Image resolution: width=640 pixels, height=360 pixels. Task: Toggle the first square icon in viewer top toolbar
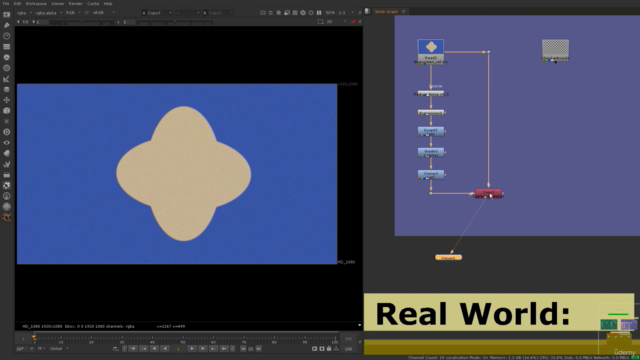(x=263, y=13)
